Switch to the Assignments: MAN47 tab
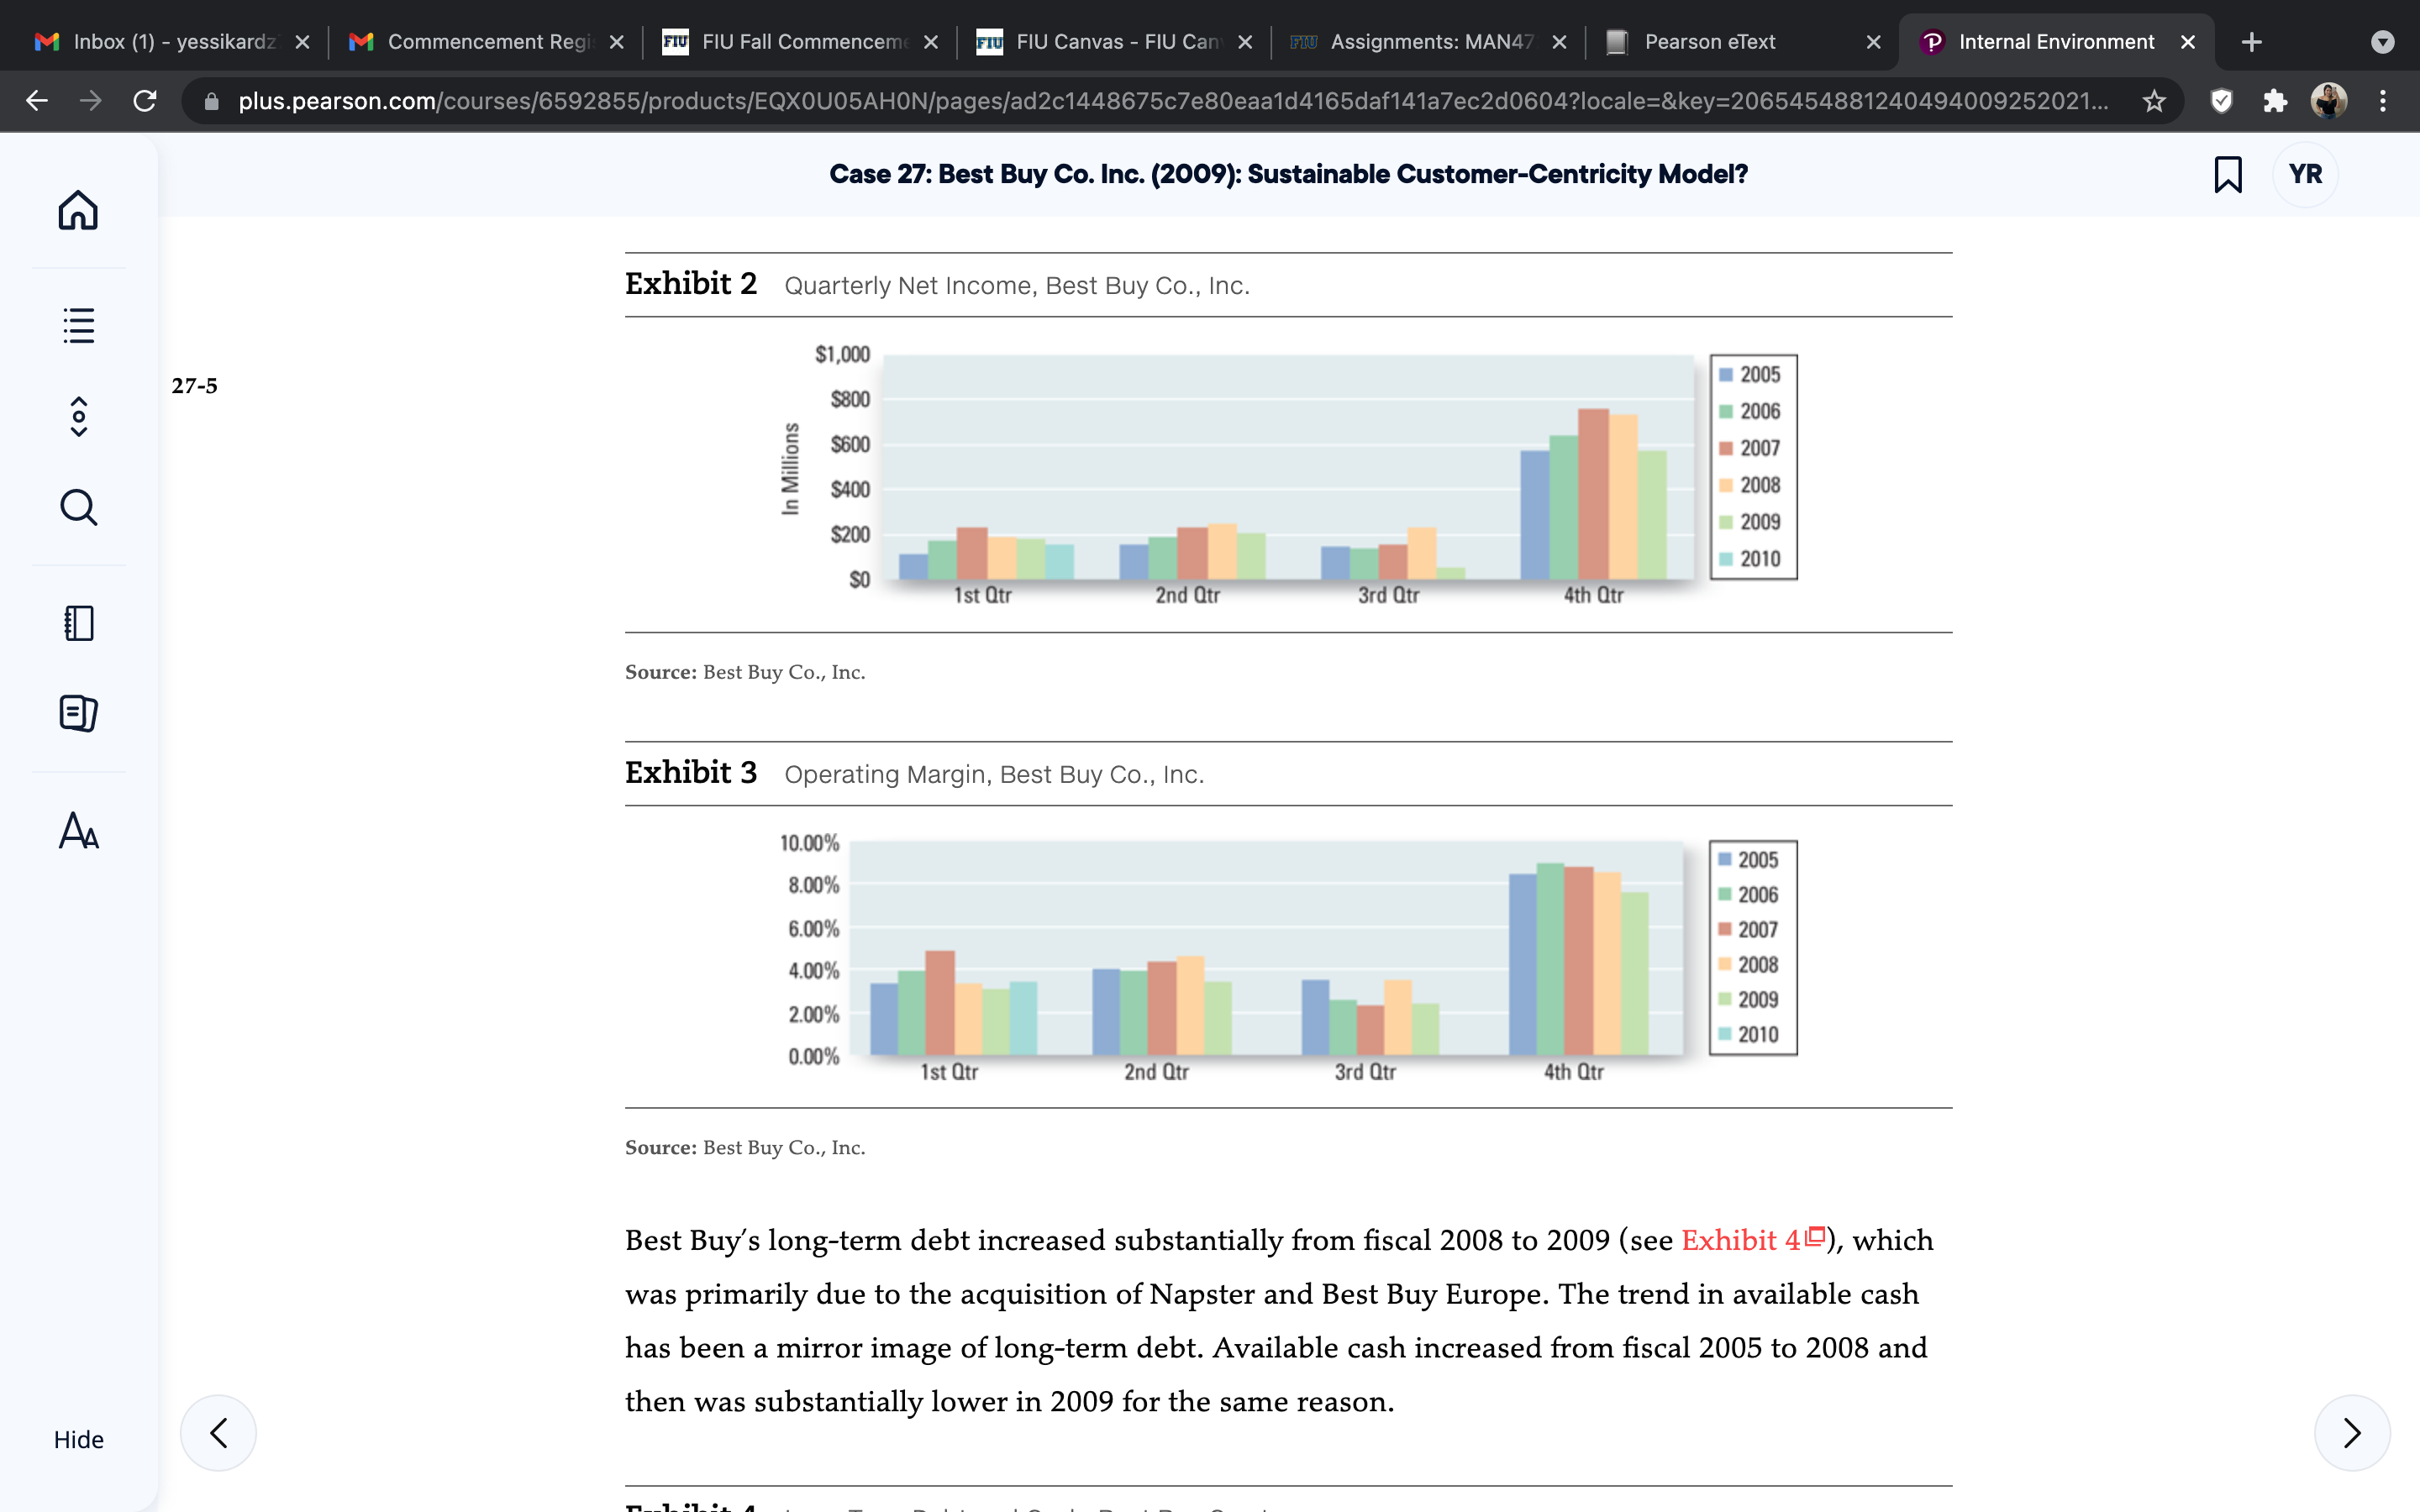The width and height of the screenshot is (2420, 1512). click(1429, 42)
